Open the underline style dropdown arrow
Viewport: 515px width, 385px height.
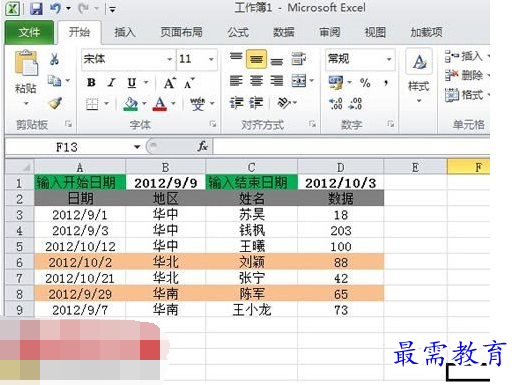pyautogui.click(x=146, y=83)
